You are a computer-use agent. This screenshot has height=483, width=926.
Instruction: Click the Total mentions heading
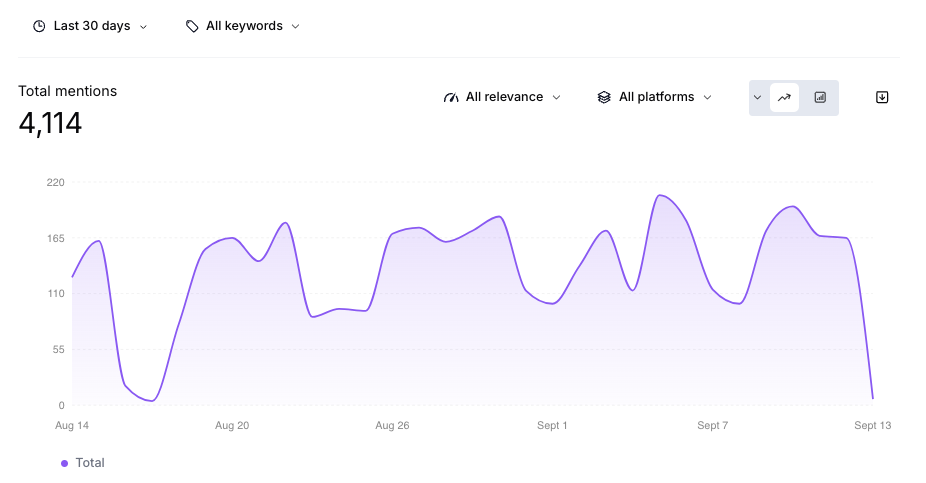click(68, 91)
